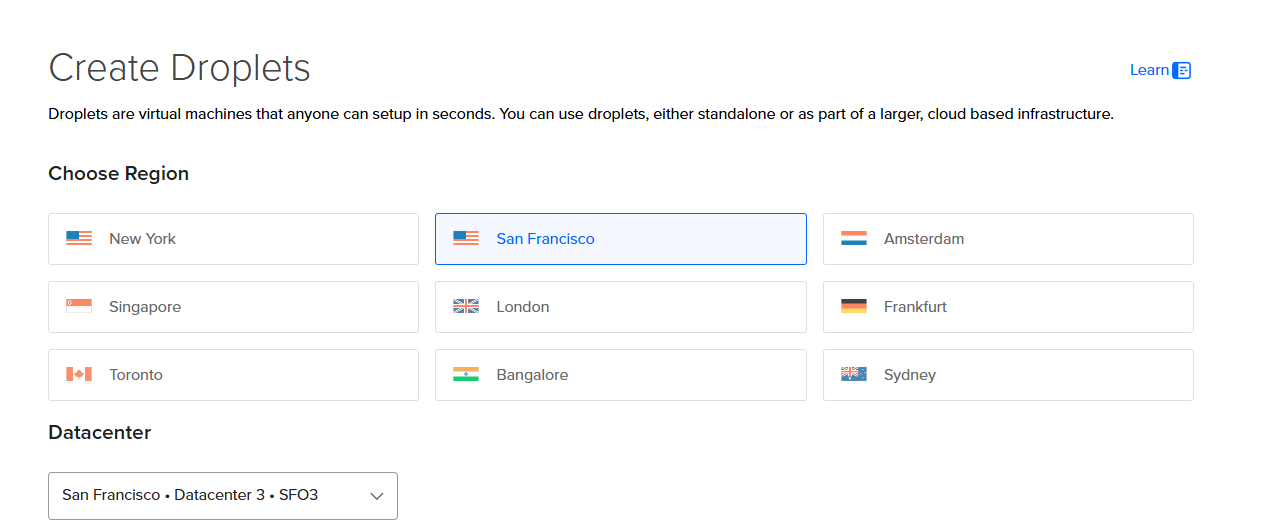Click the Australian flag icon for Sydney

coord(854,374)
